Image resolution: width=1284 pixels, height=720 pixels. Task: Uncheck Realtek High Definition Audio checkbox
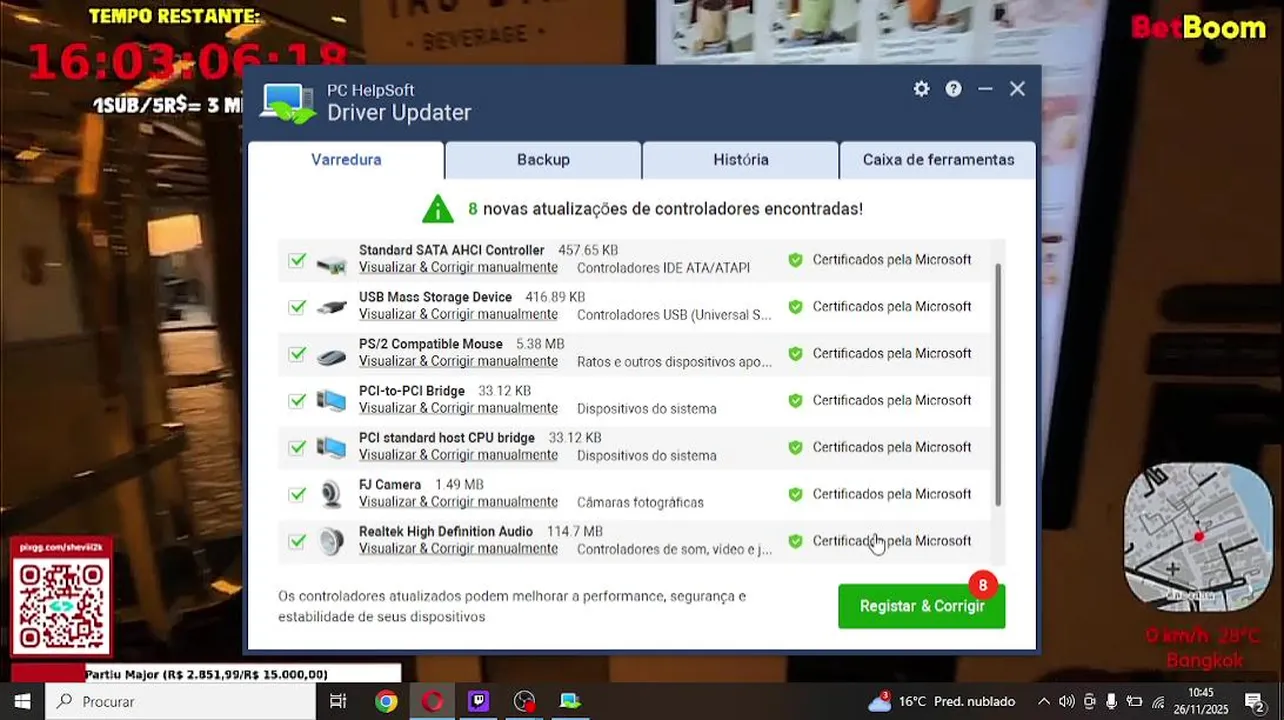pyautogui.click(x=297, y=541)
